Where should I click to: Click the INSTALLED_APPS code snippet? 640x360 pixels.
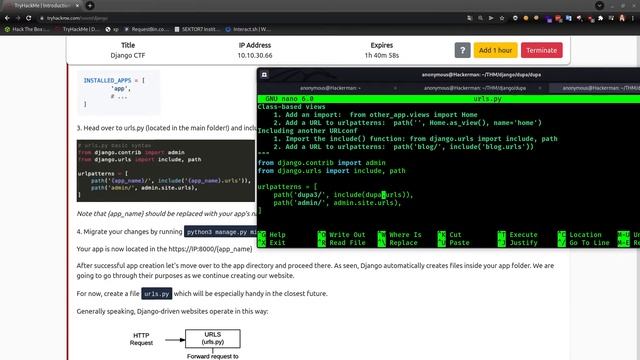[x=119, y=92]
